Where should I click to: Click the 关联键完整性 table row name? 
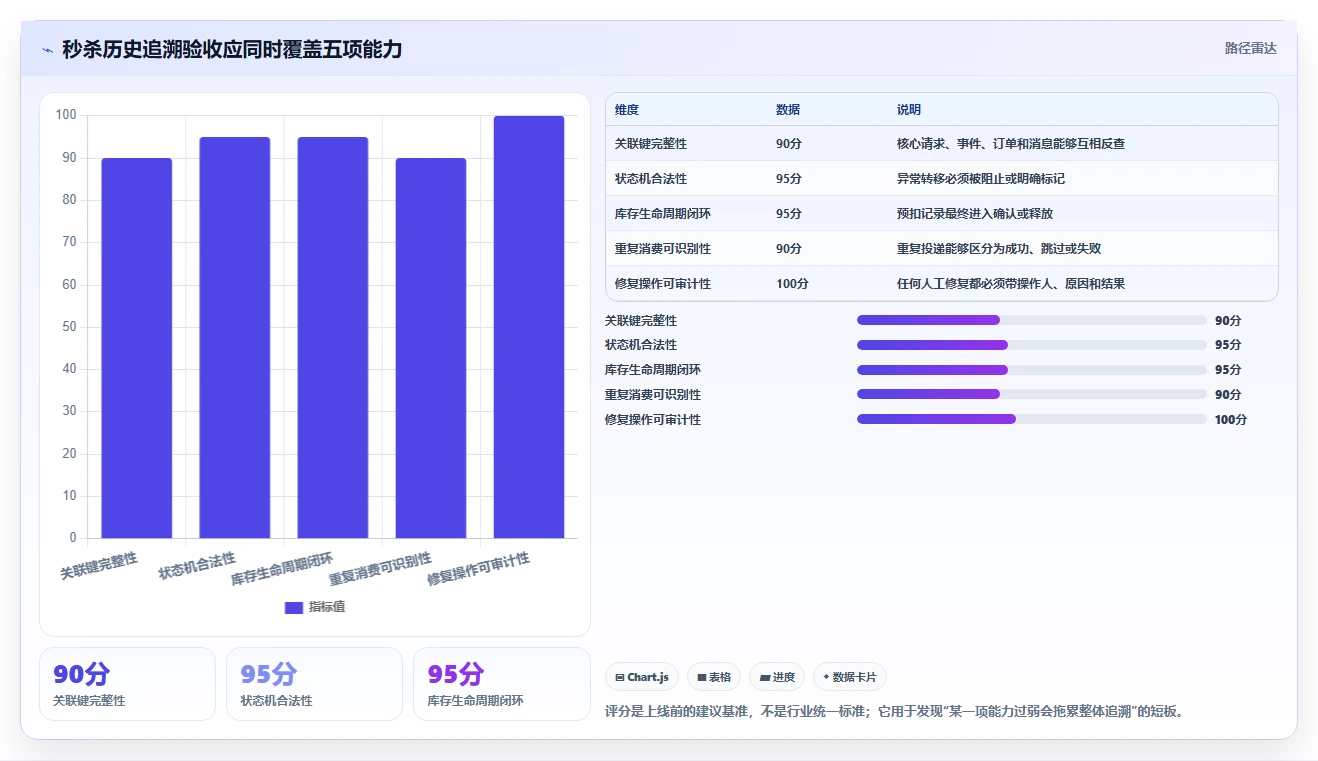tap(651, 144)
